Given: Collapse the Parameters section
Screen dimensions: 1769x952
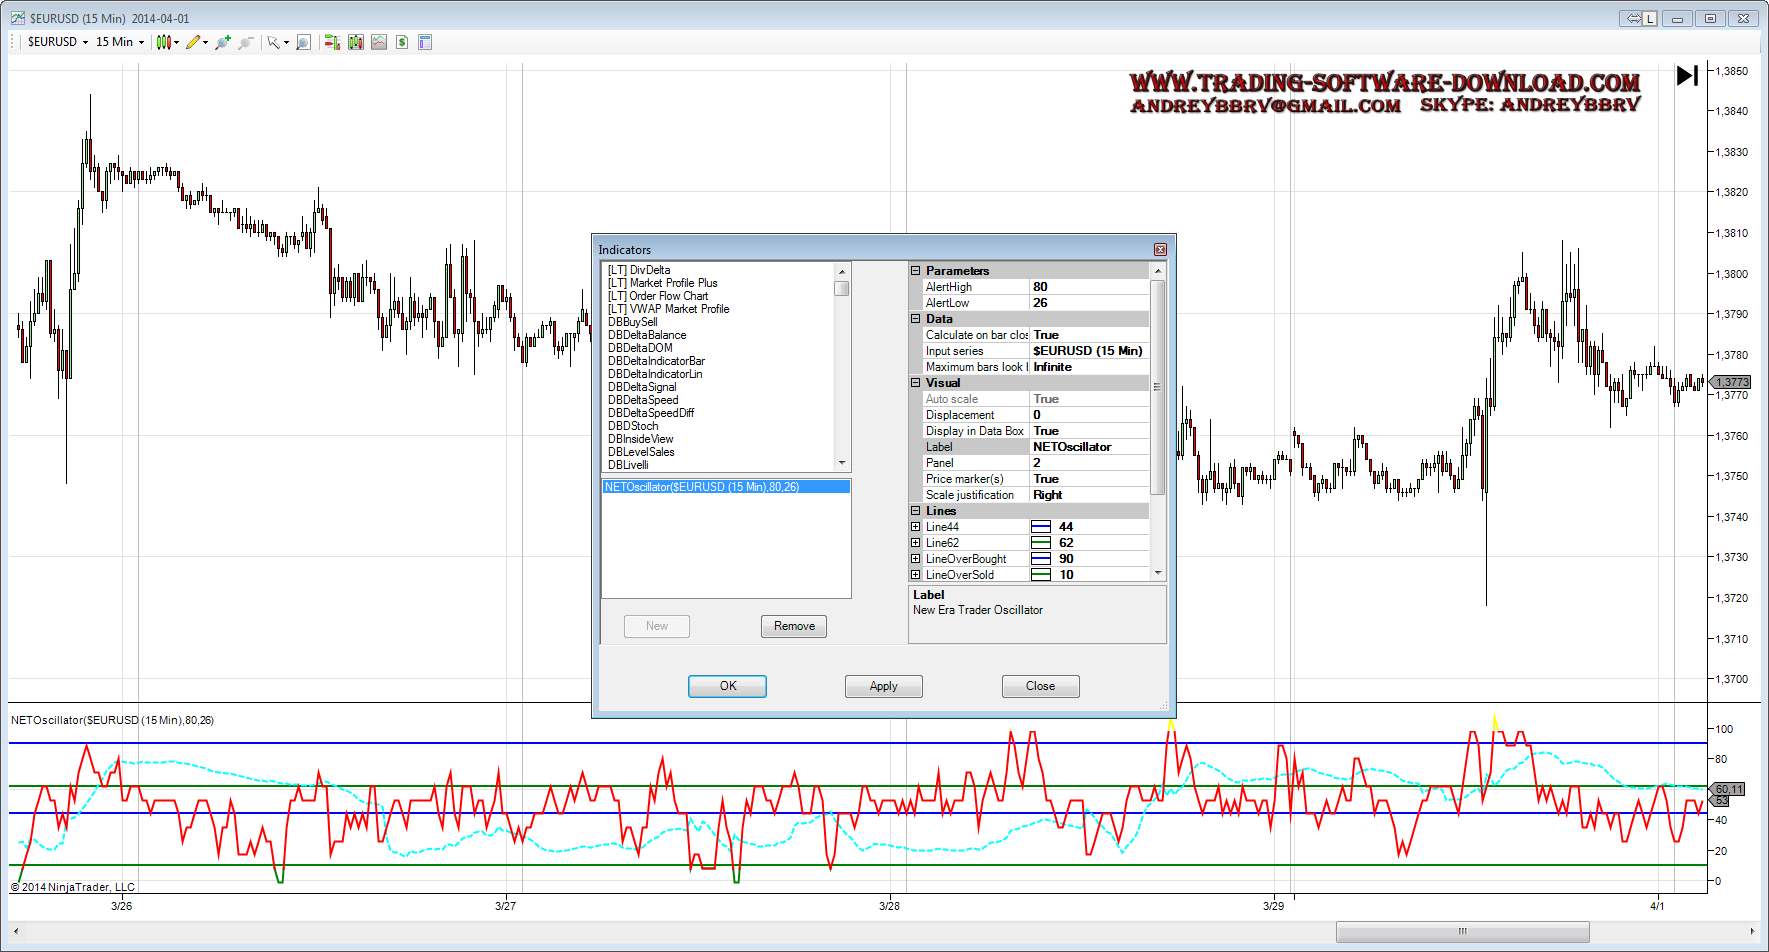Looking at the screenshot, I should [915, 271].
